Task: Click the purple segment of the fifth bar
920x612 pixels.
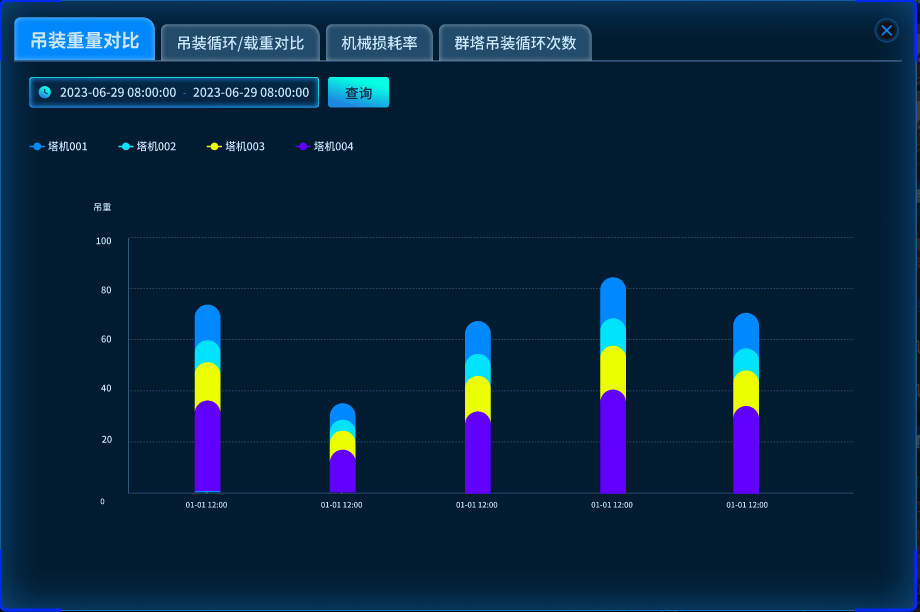Action: point(746,455)
